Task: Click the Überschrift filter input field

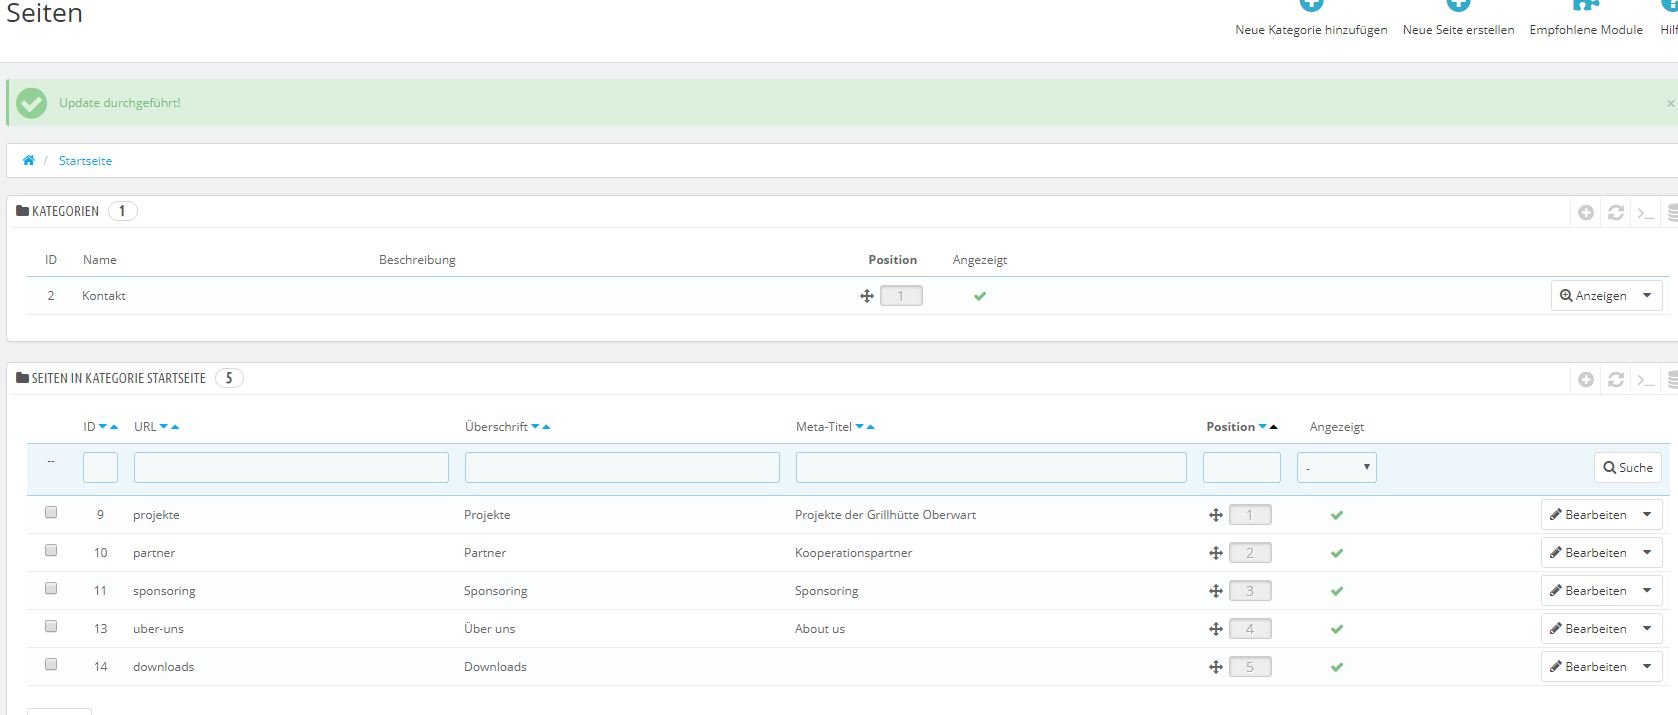Action: pyautogui.click(x=622, y=467)
